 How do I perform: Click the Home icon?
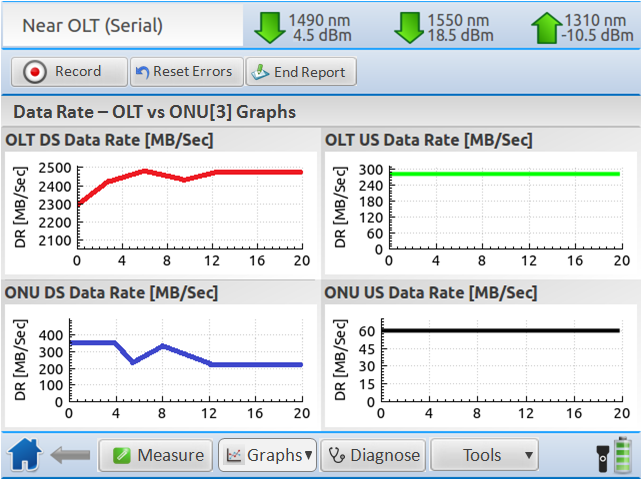pos(26,455)
